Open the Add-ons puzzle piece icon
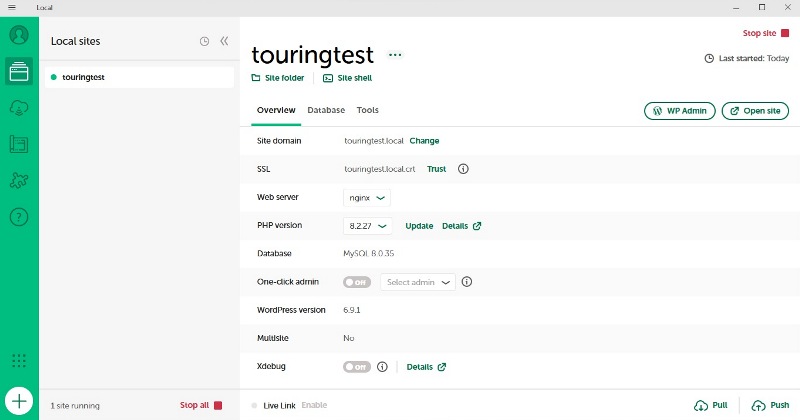 (x=19, y=180)
